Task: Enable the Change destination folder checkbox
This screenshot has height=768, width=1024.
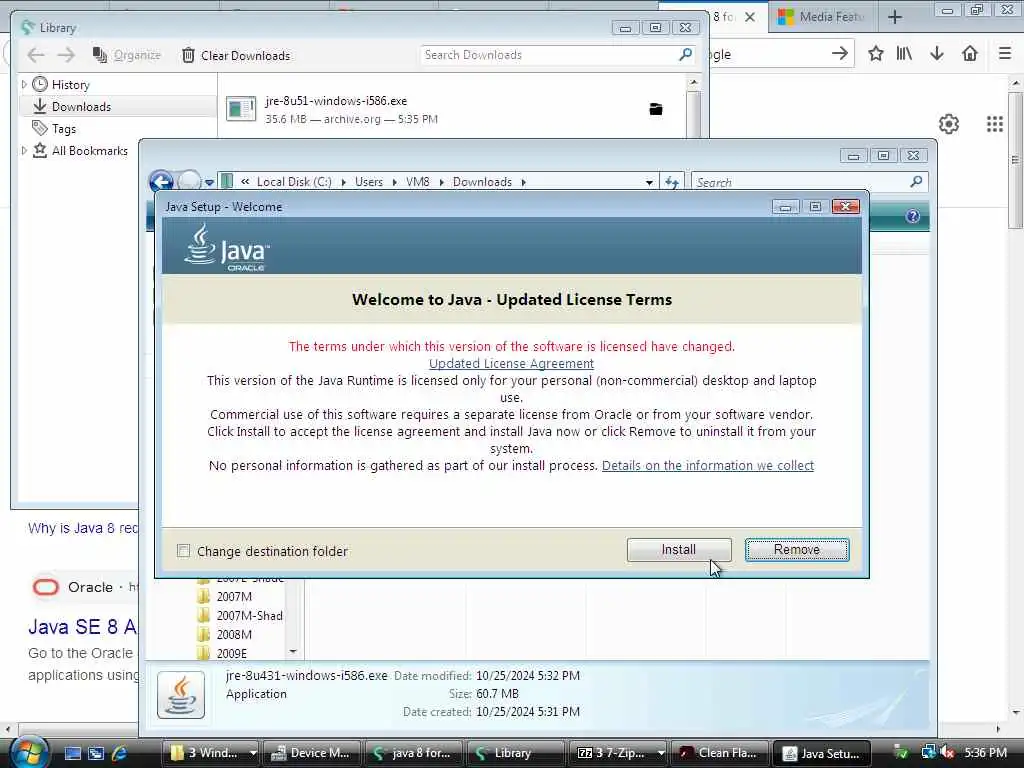Action: (x=184, y=551)
